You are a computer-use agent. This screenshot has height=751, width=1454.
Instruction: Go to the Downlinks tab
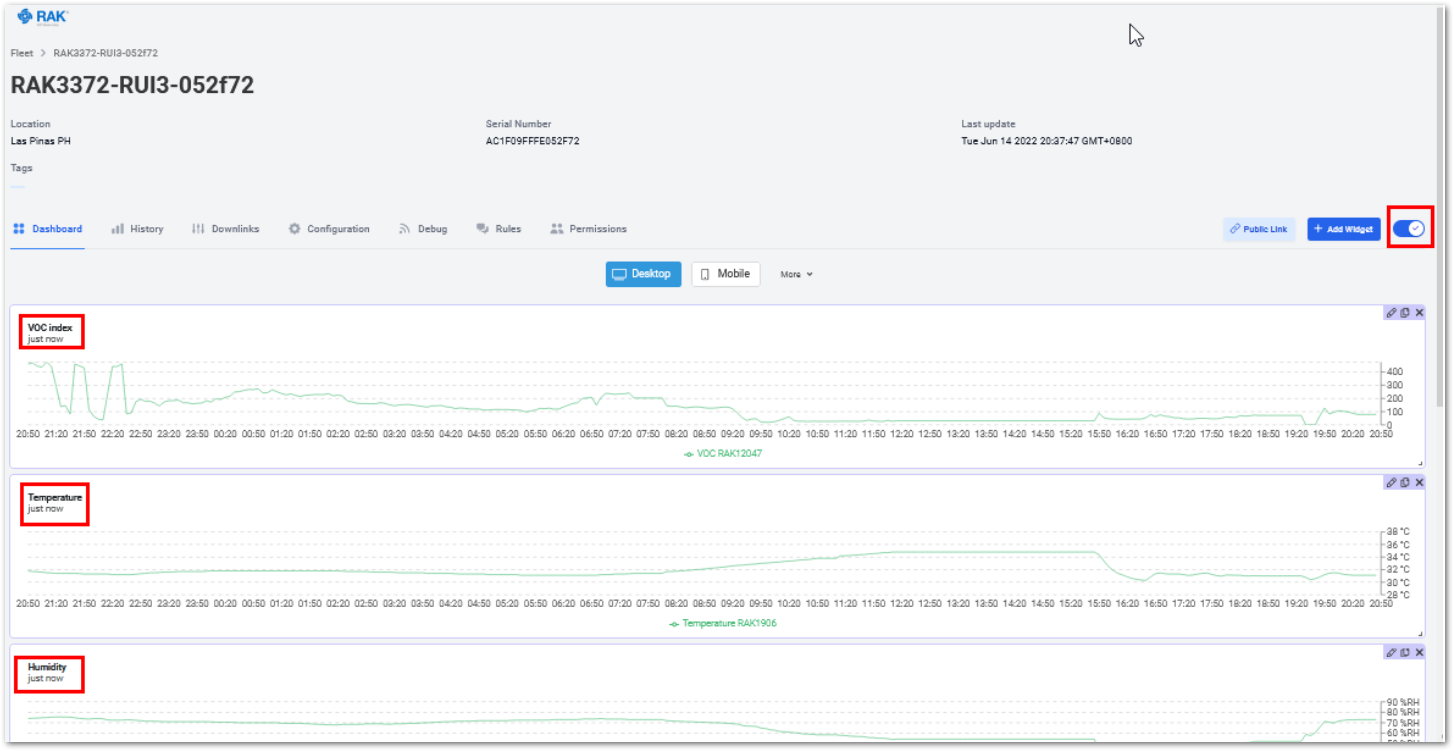point(225,229)
